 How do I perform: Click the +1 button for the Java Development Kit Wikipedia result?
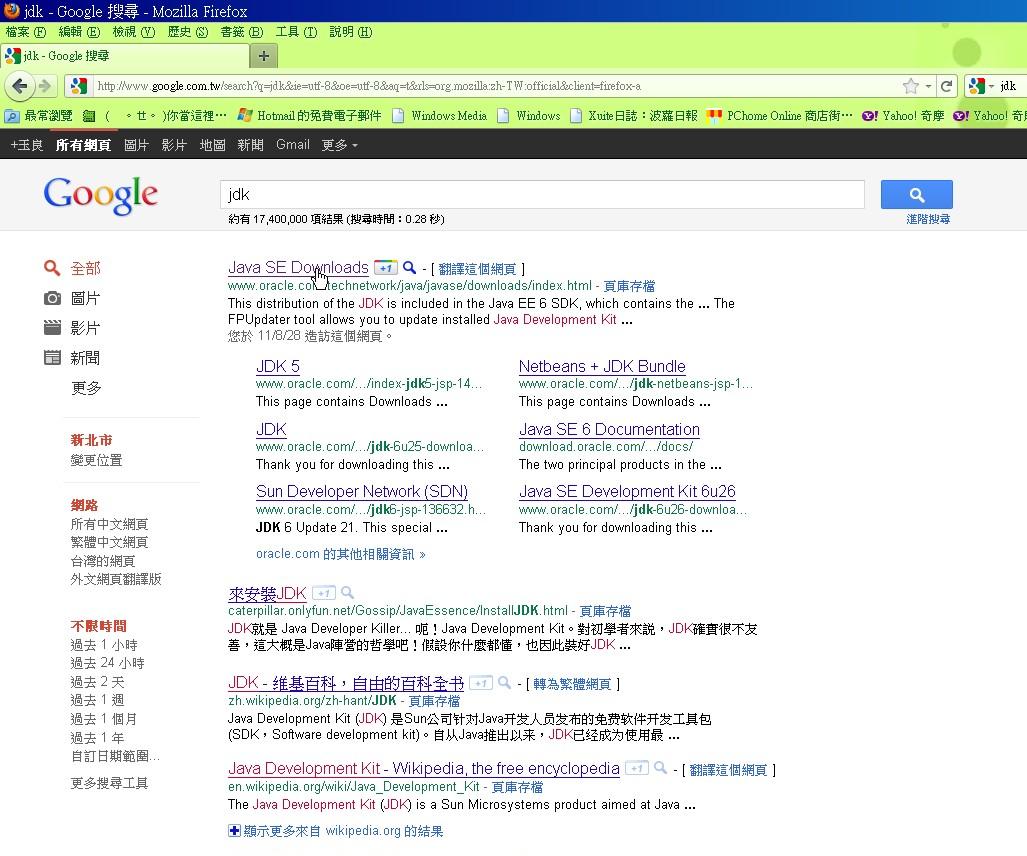pos(637,768)
